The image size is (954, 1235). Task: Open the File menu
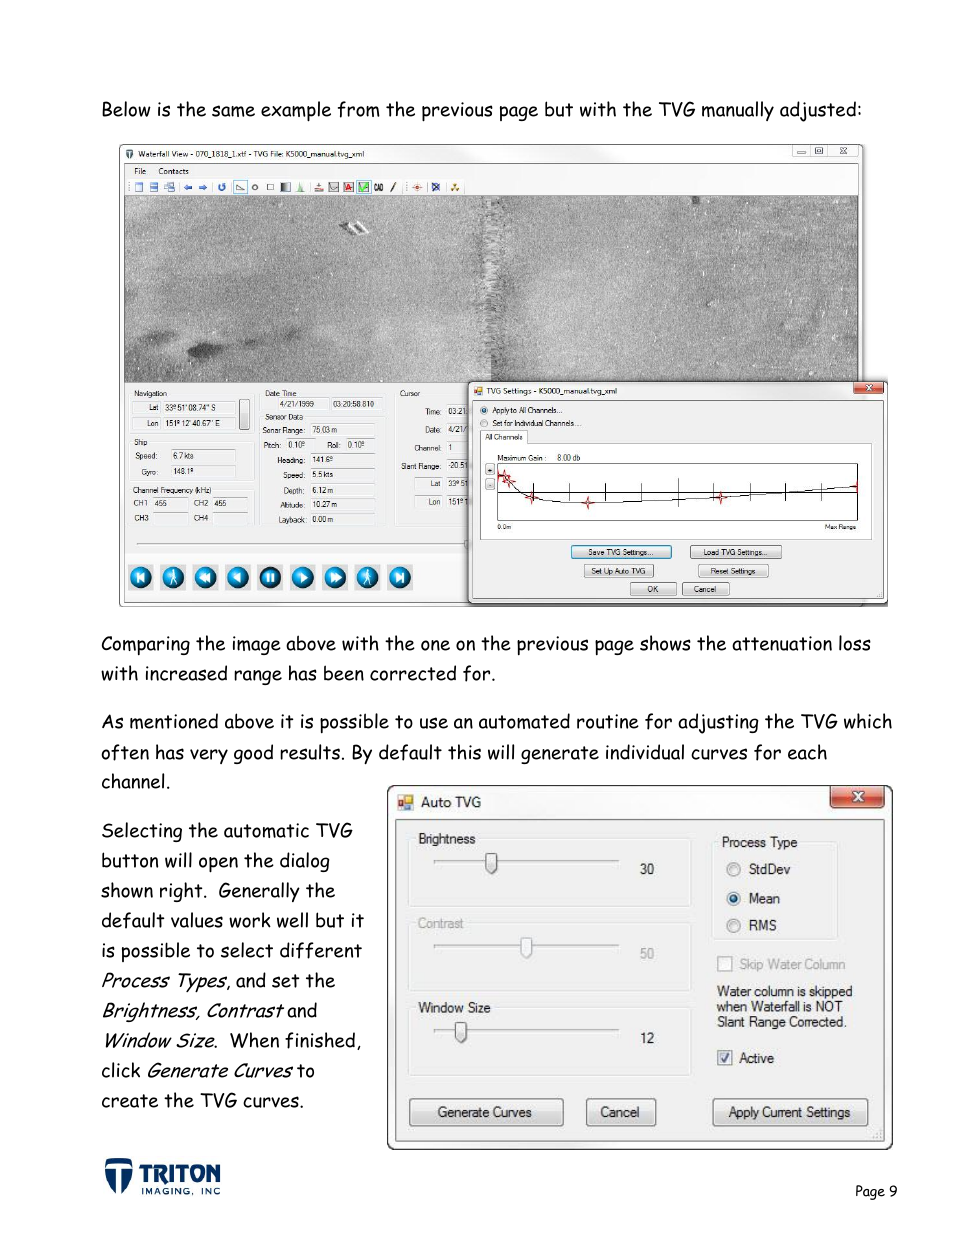tap(140, 171)
